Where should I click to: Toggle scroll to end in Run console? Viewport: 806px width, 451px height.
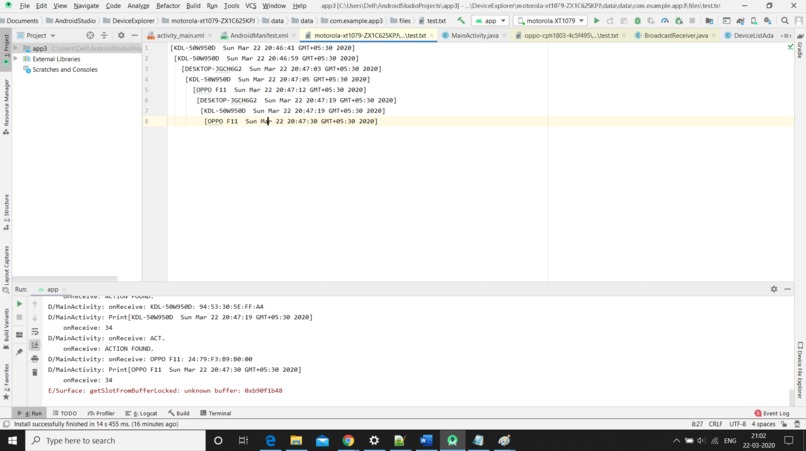35,345
